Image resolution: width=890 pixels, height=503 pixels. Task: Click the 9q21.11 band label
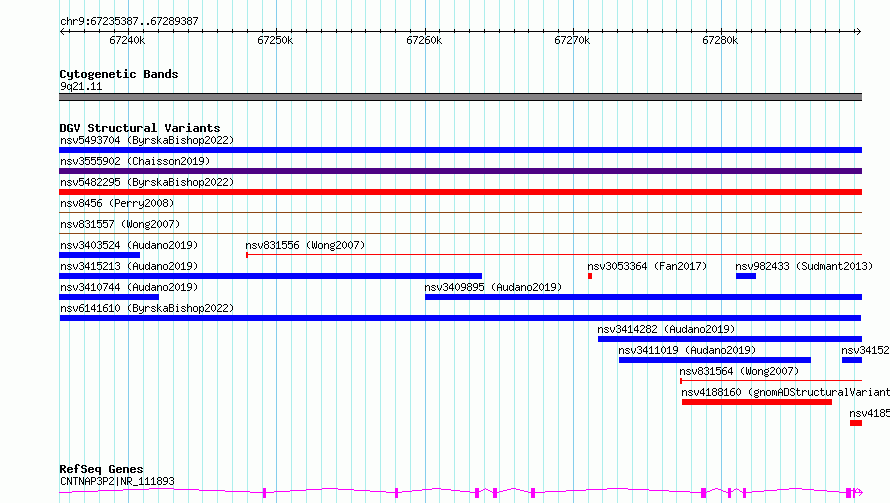pyautogui.click(x=81, y=86)
